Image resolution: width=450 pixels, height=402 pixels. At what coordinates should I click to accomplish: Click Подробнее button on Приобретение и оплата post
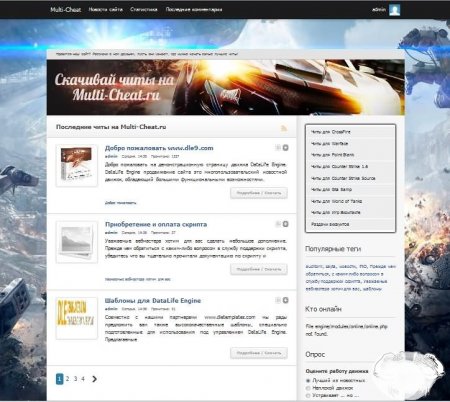coord(259,269)
